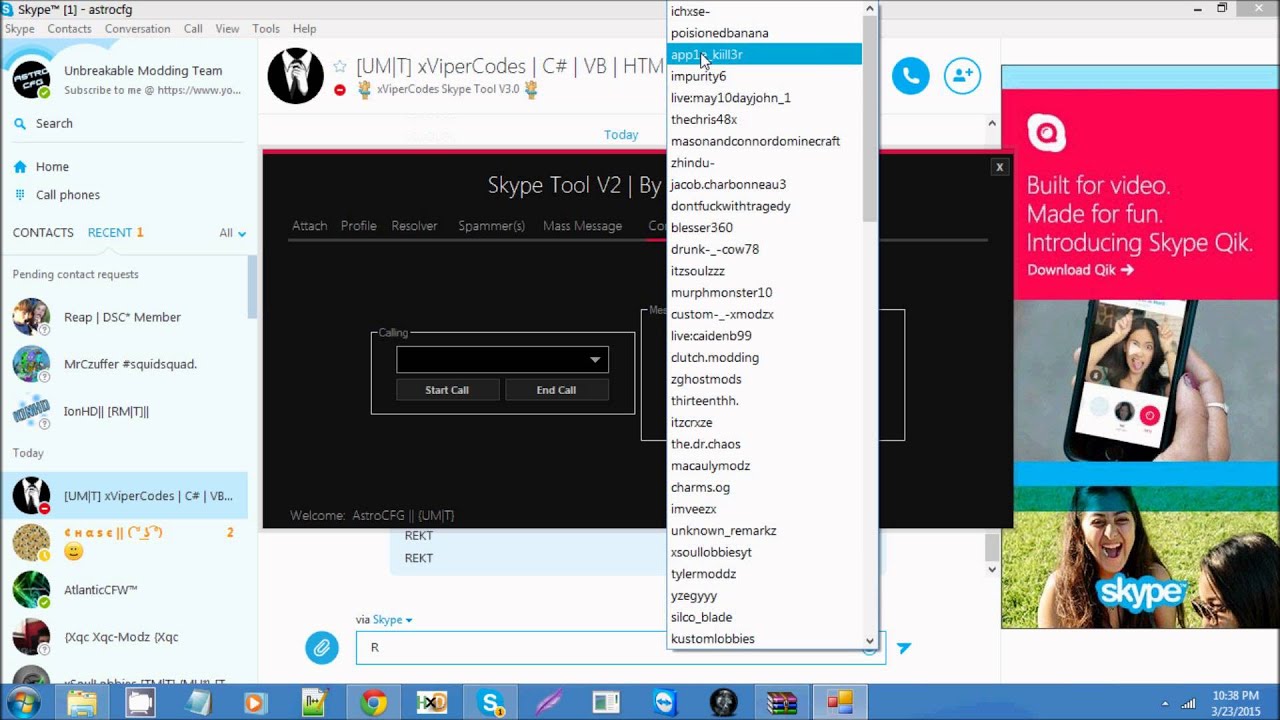Open media player taskbar icon
Screen dimensions: 1280x720
tap(254, 703)
